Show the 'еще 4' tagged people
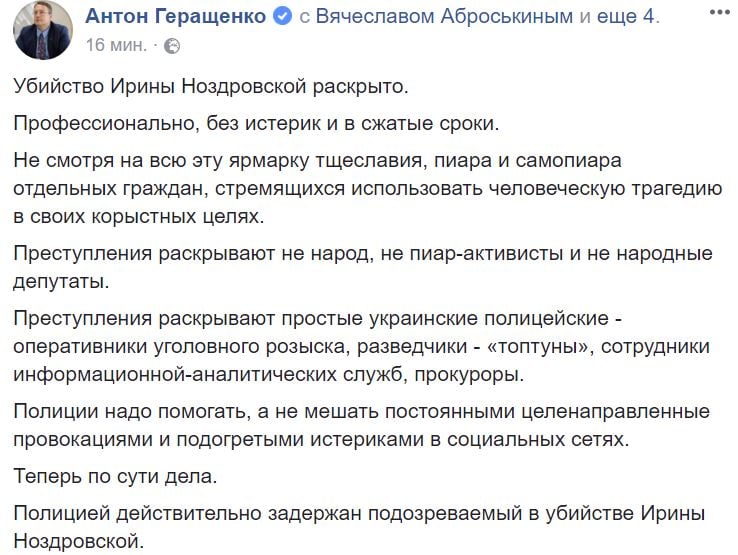The height and width of the screenshot is (555, 738). [x=625, y=16]
